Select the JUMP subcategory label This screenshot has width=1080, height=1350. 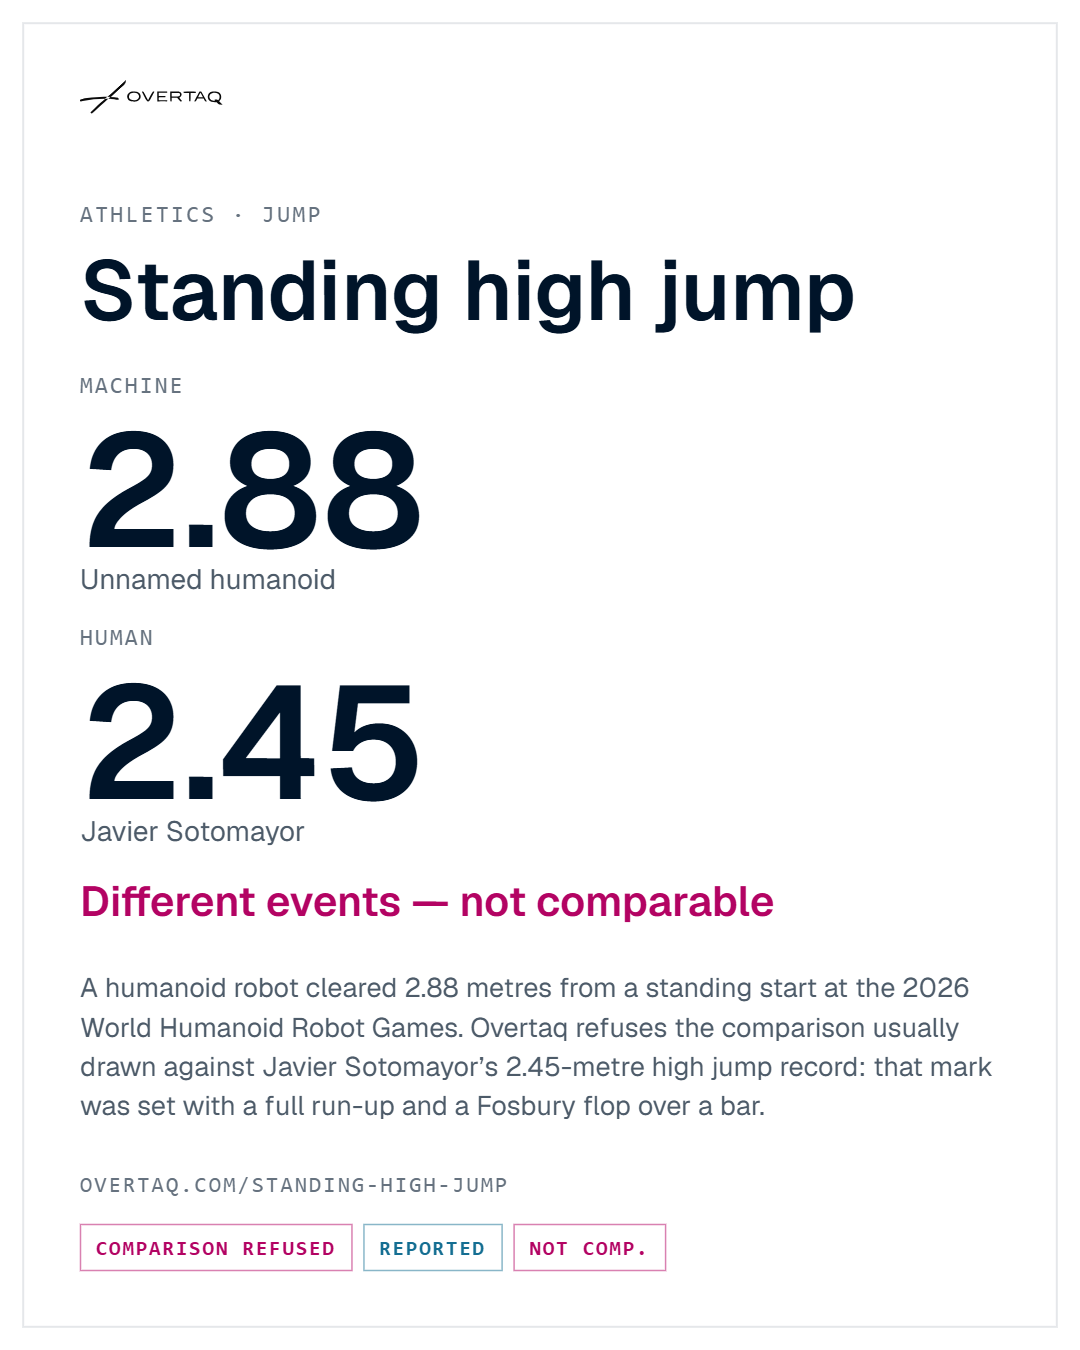pyautogui.click(x=292, y=215)
